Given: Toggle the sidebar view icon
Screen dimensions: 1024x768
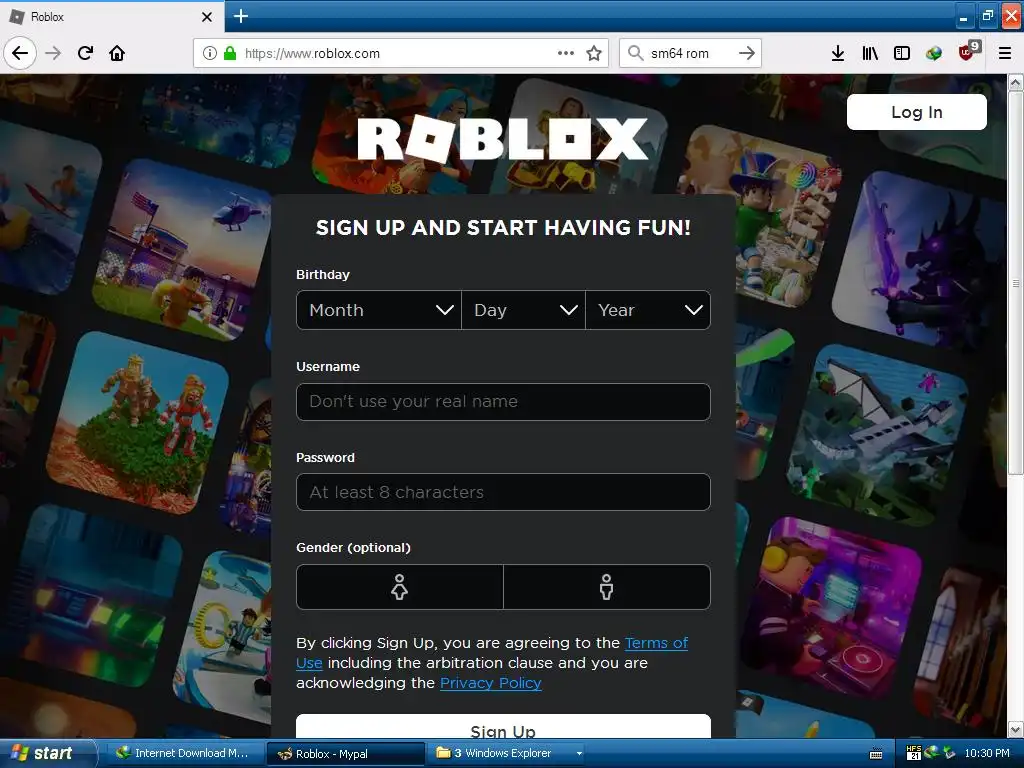Looking at the screenshot, I should (902, 54).
